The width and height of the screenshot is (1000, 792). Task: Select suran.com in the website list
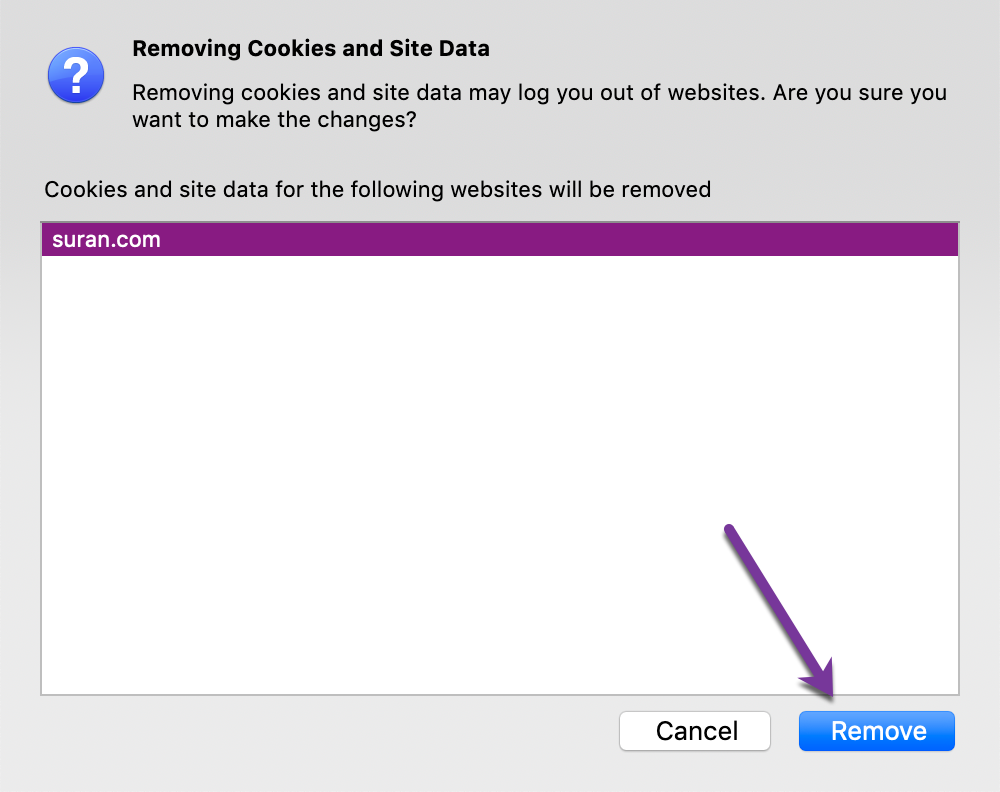click(107, 240)
